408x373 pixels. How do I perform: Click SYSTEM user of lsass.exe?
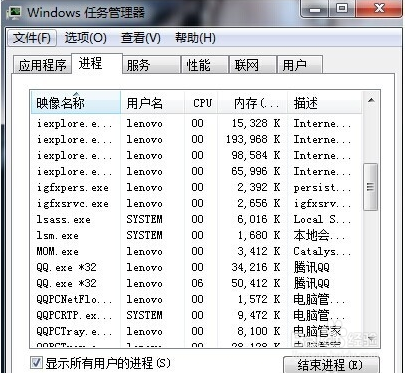click(144, 219)
